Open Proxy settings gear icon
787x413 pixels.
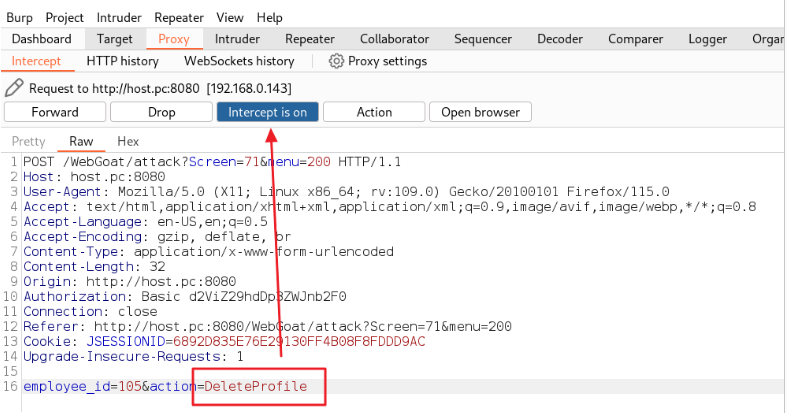click(336, 61)
